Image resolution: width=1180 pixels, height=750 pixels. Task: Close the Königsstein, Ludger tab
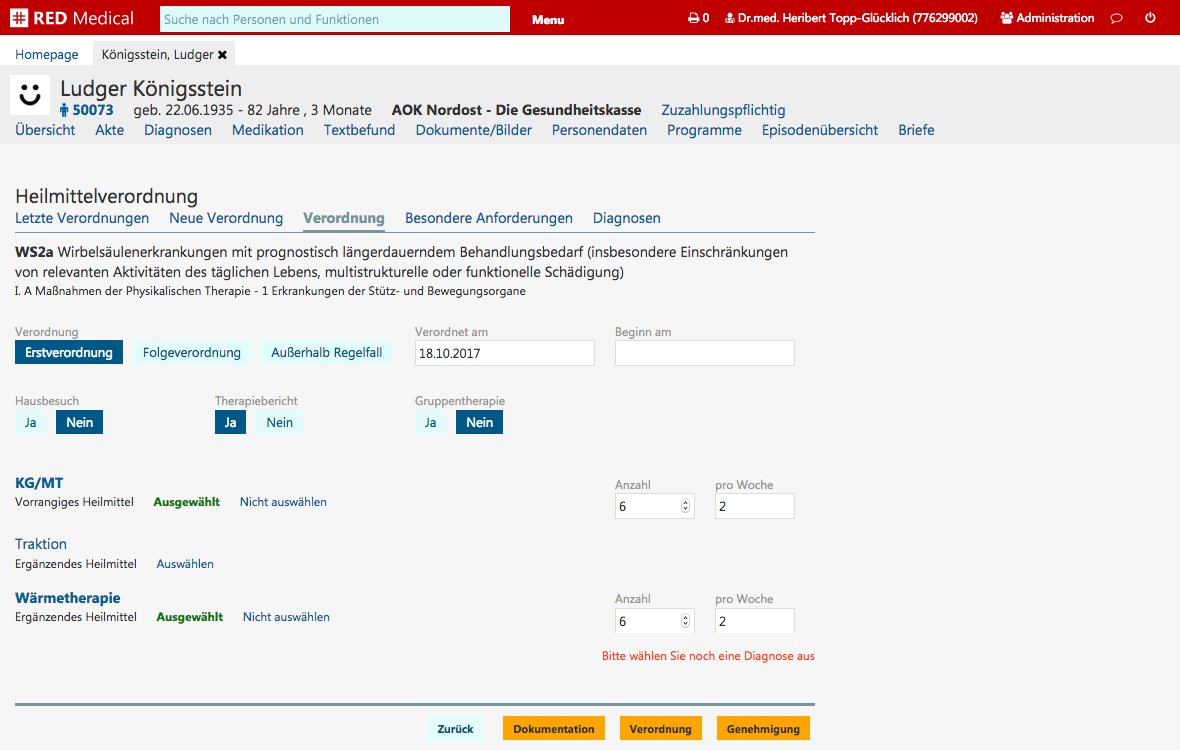[222, 55]
